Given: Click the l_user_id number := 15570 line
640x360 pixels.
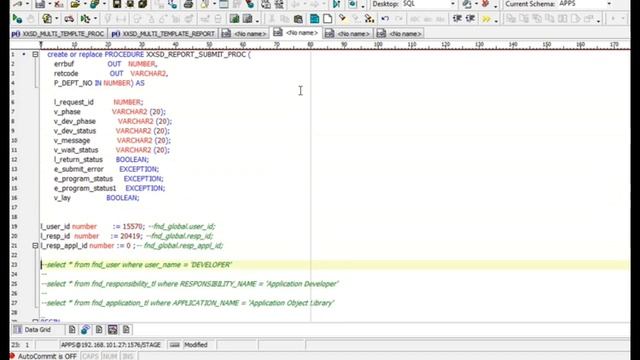Looking at the screenshot, I should 128,227.
